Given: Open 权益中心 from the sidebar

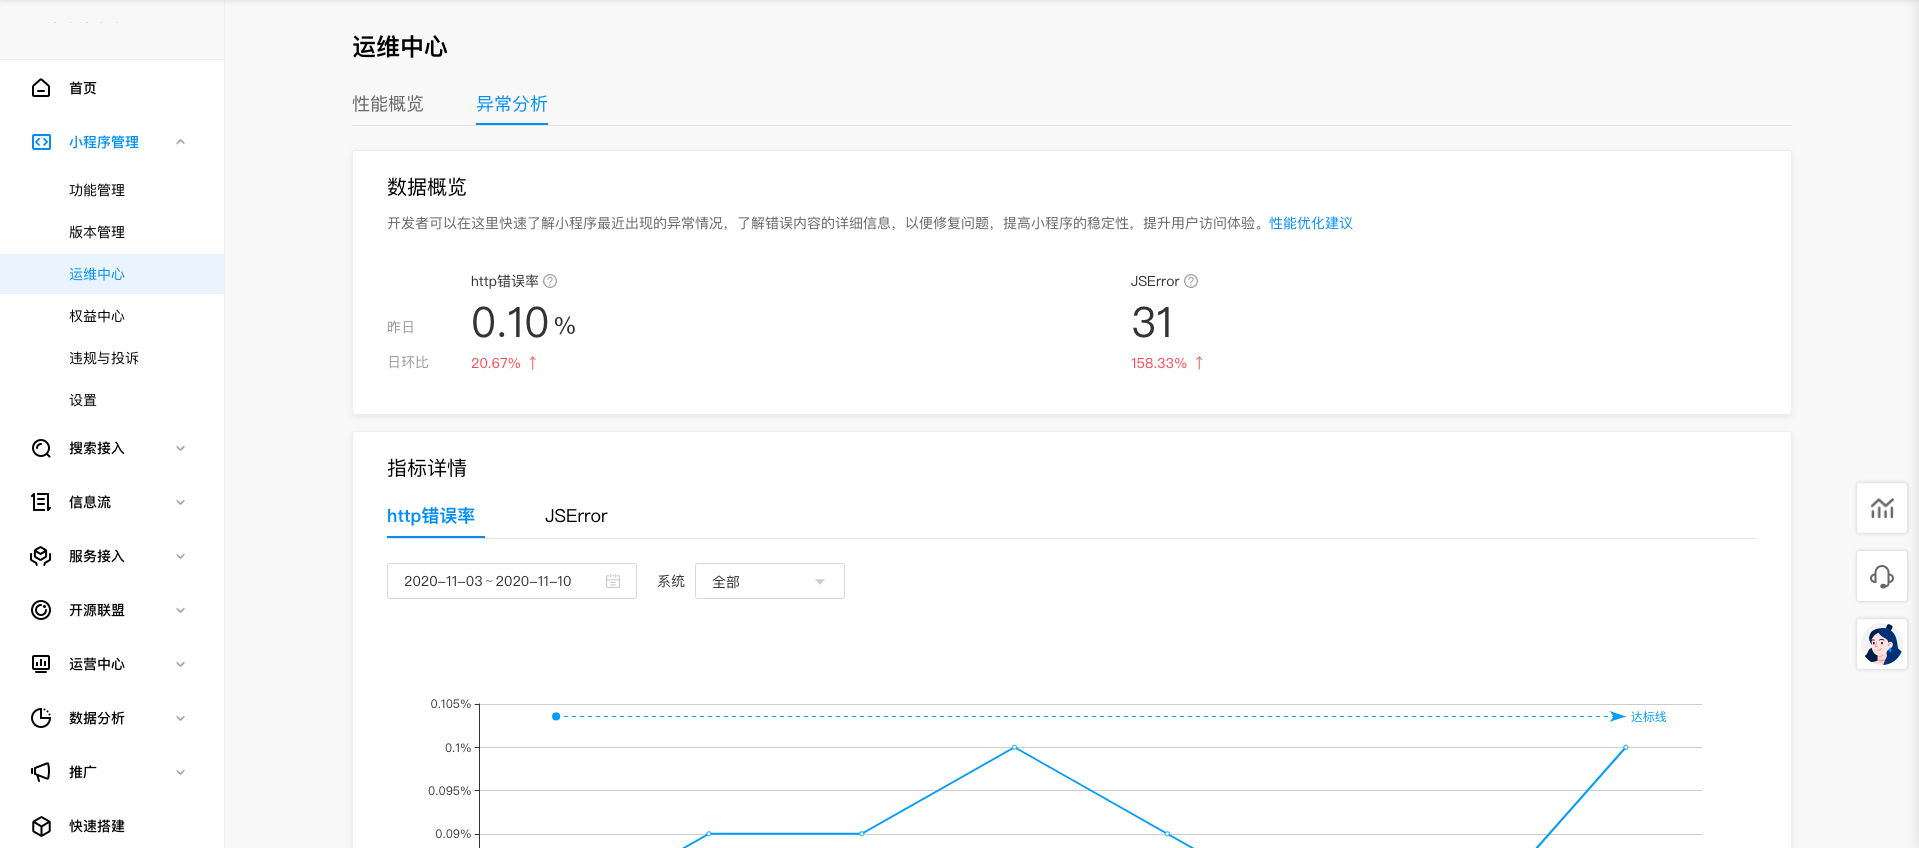Looking at the screenshot, I should 97,316.
